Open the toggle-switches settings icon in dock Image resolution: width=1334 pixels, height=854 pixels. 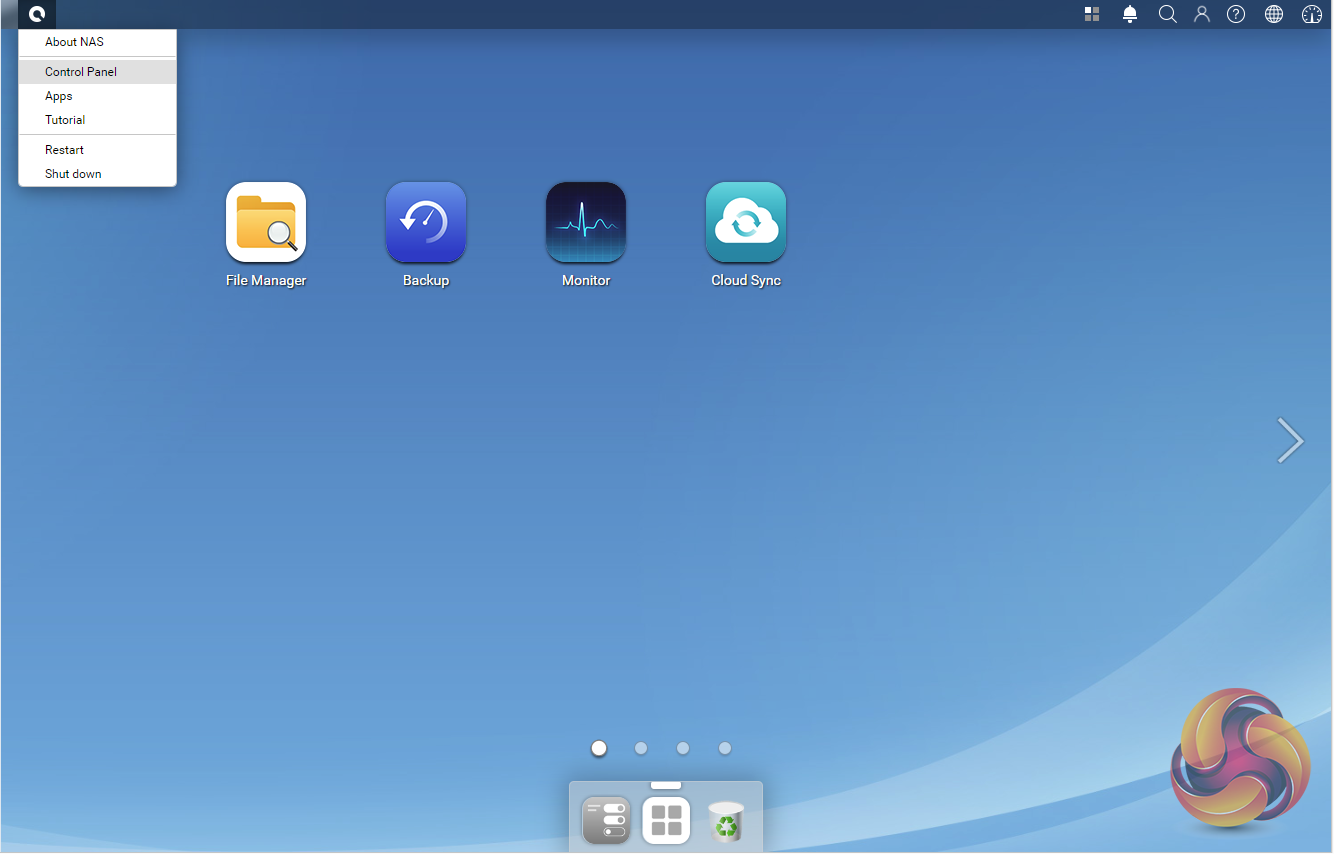(606, 820)
